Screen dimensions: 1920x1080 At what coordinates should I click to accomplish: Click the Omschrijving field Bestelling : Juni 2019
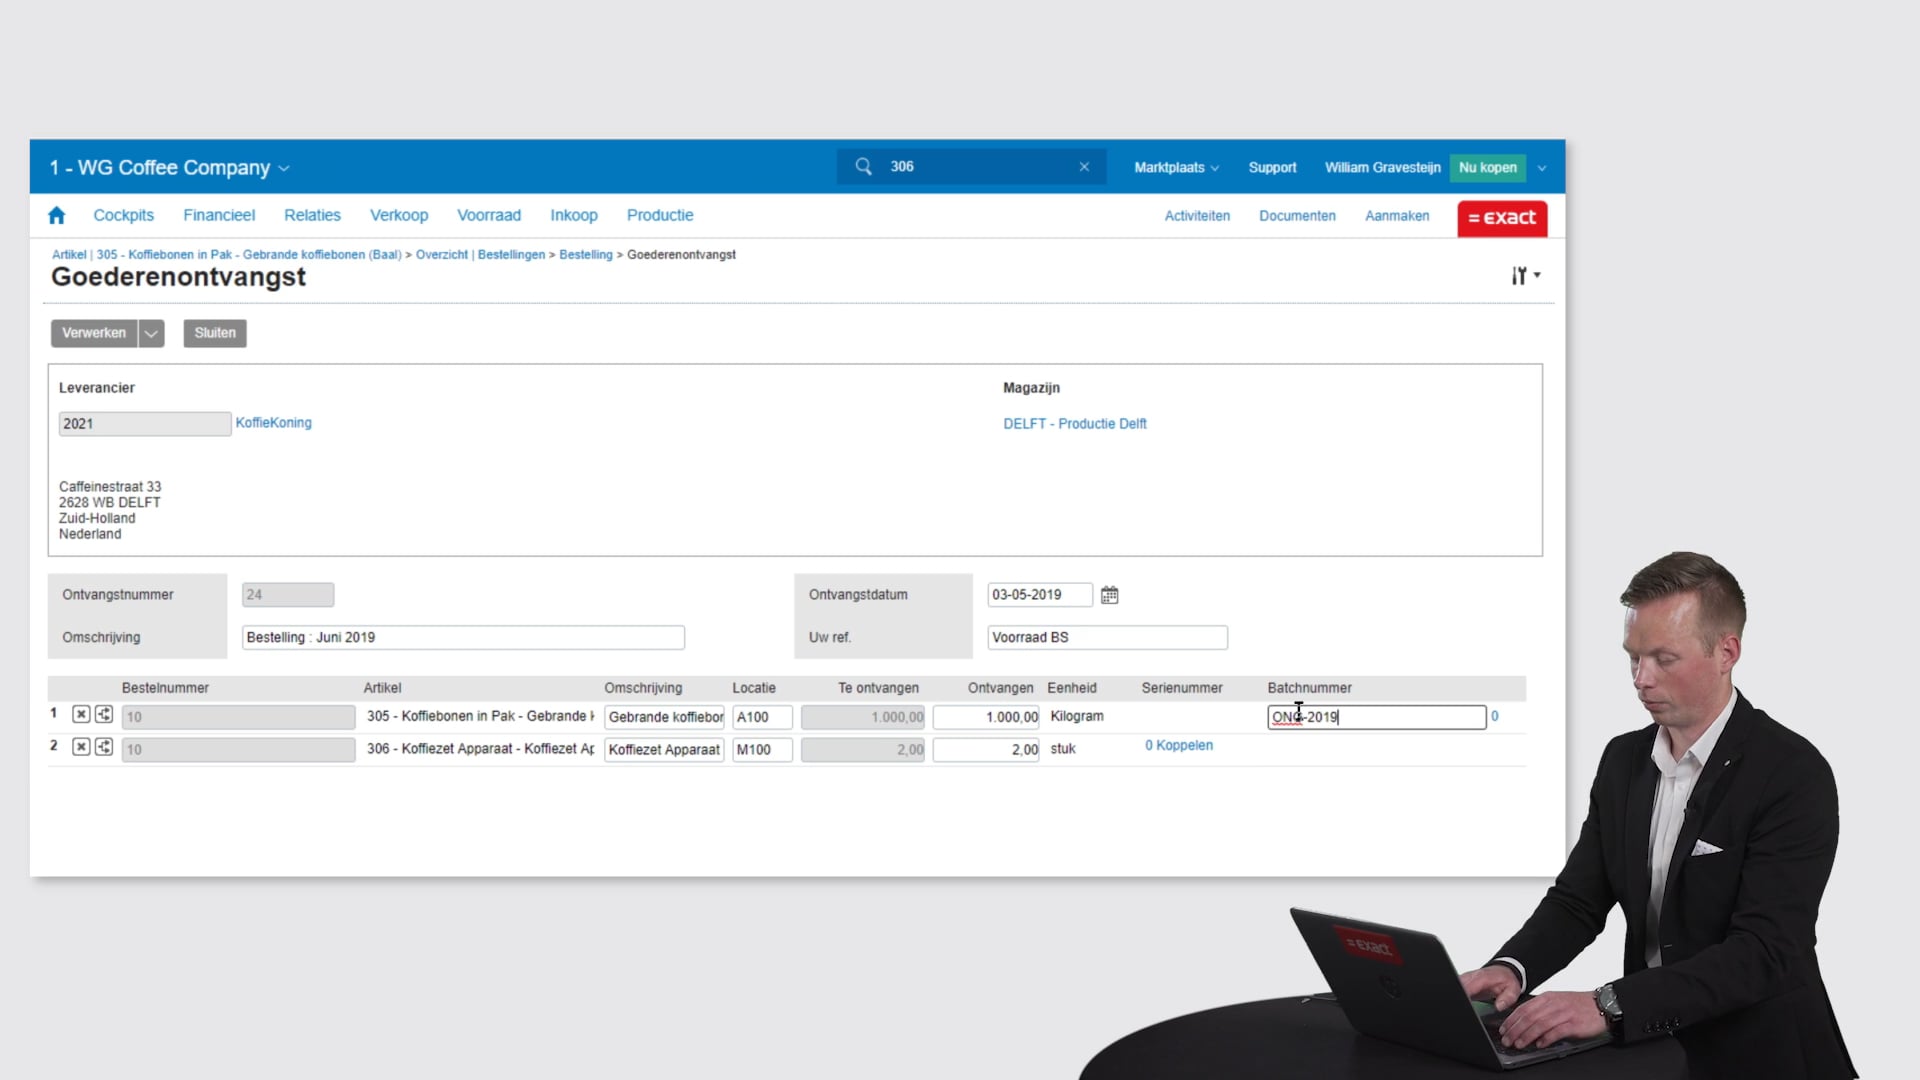point(463,638)
